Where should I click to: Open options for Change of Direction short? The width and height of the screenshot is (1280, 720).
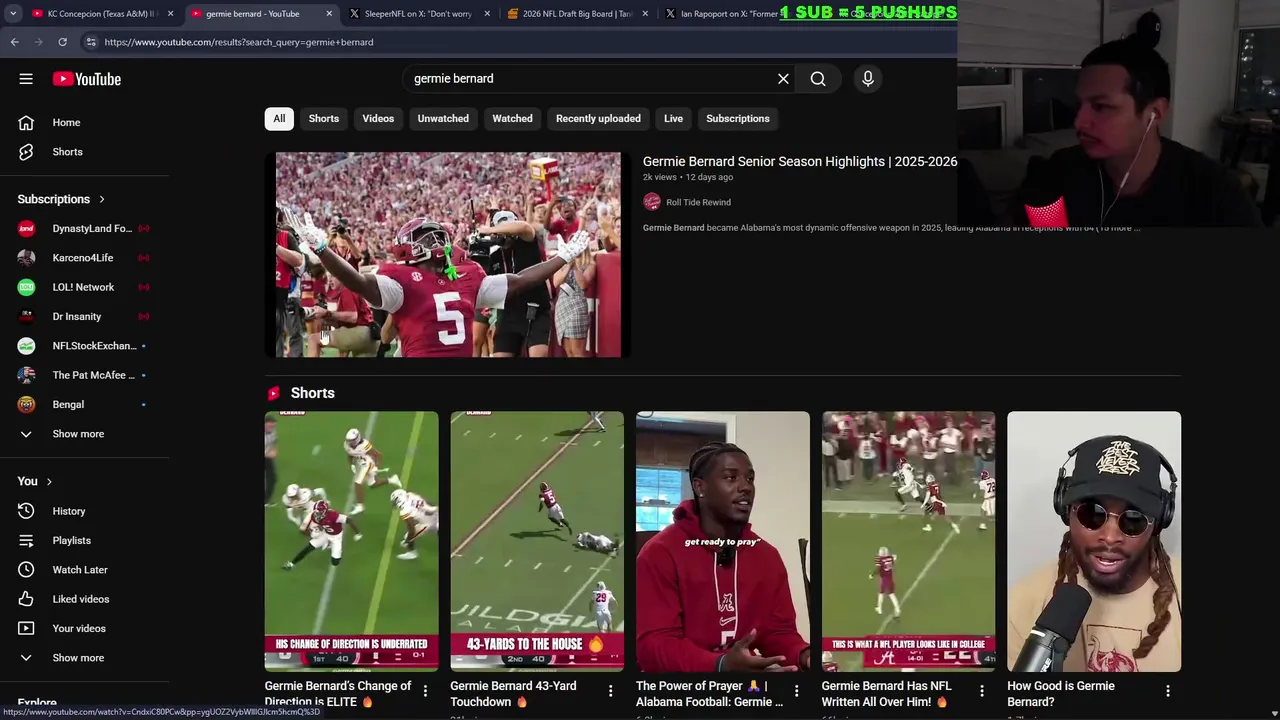tap(425, 691)
